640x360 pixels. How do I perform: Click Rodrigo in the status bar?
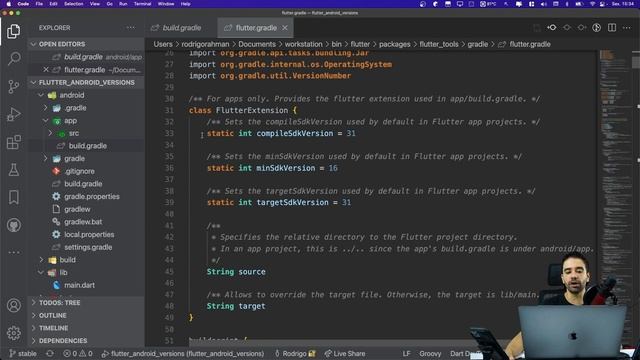pos(295,353)
